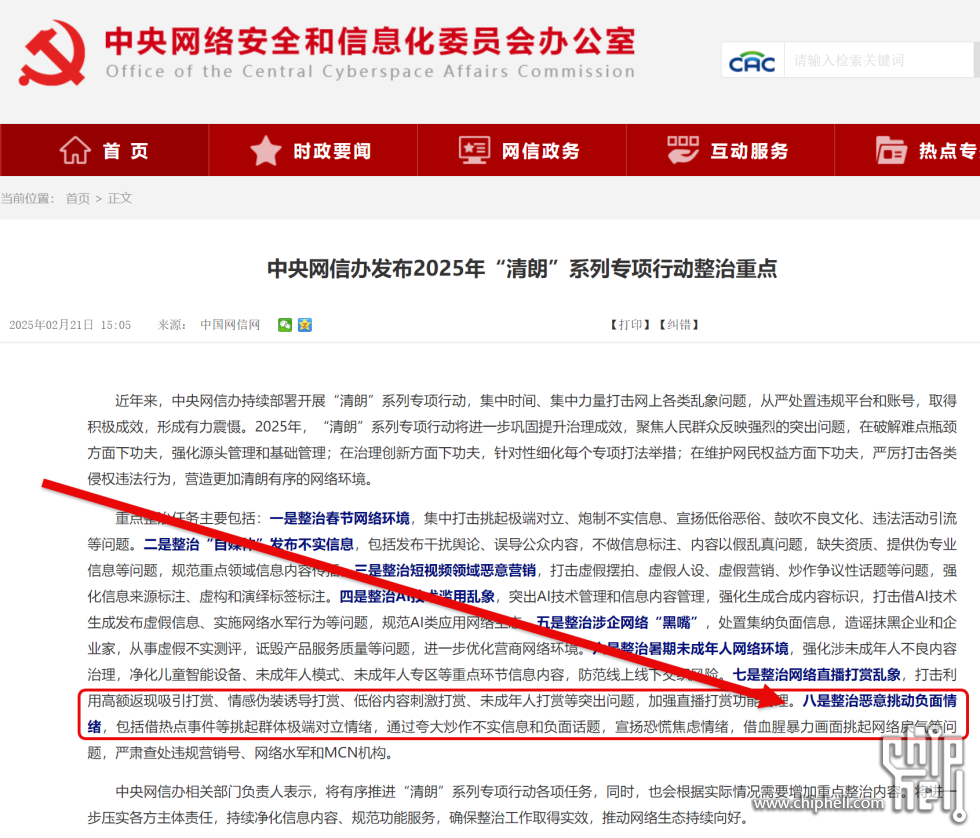Click the folder icon for 热点专题

click(891, 151)
